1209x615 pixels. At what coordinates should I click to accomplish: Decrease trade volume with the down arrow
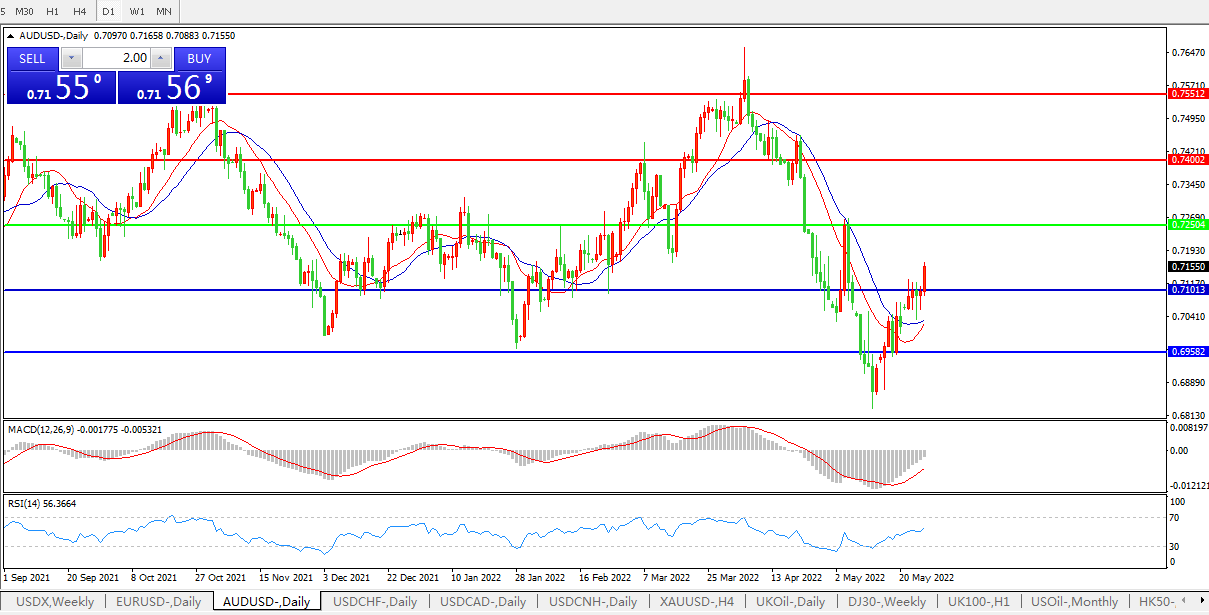click(x=69, y=59)
